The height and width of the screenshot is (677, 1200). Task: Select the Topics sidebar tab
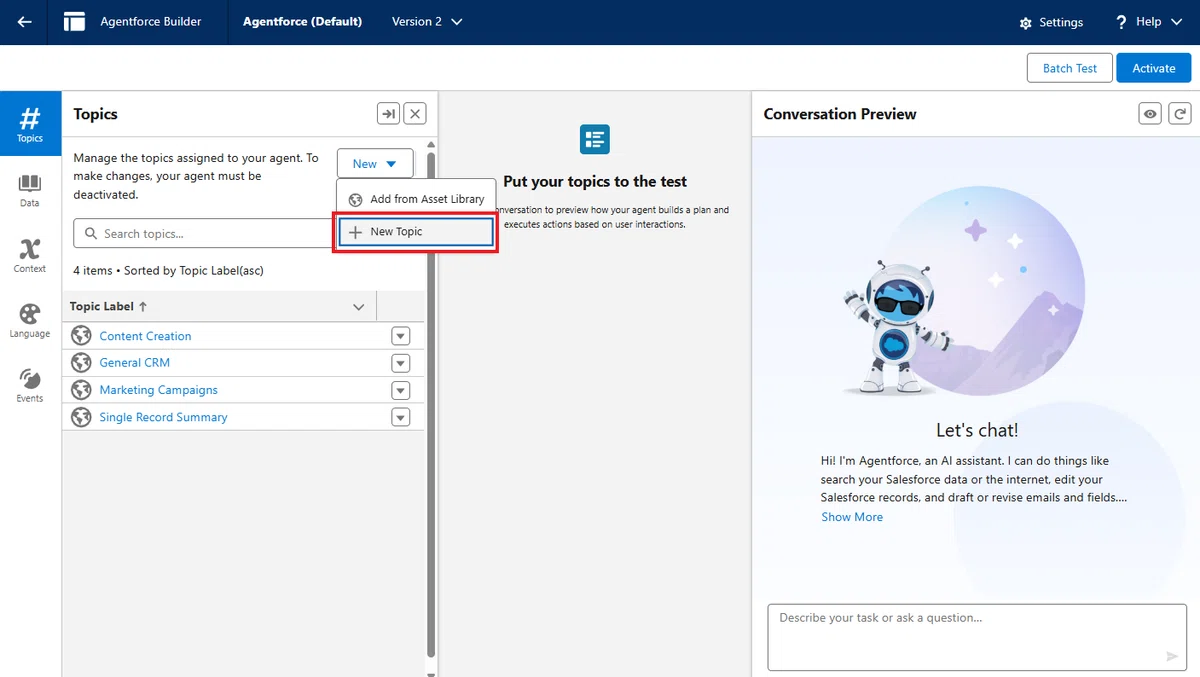pyautogui.click(x=30, y=124)
